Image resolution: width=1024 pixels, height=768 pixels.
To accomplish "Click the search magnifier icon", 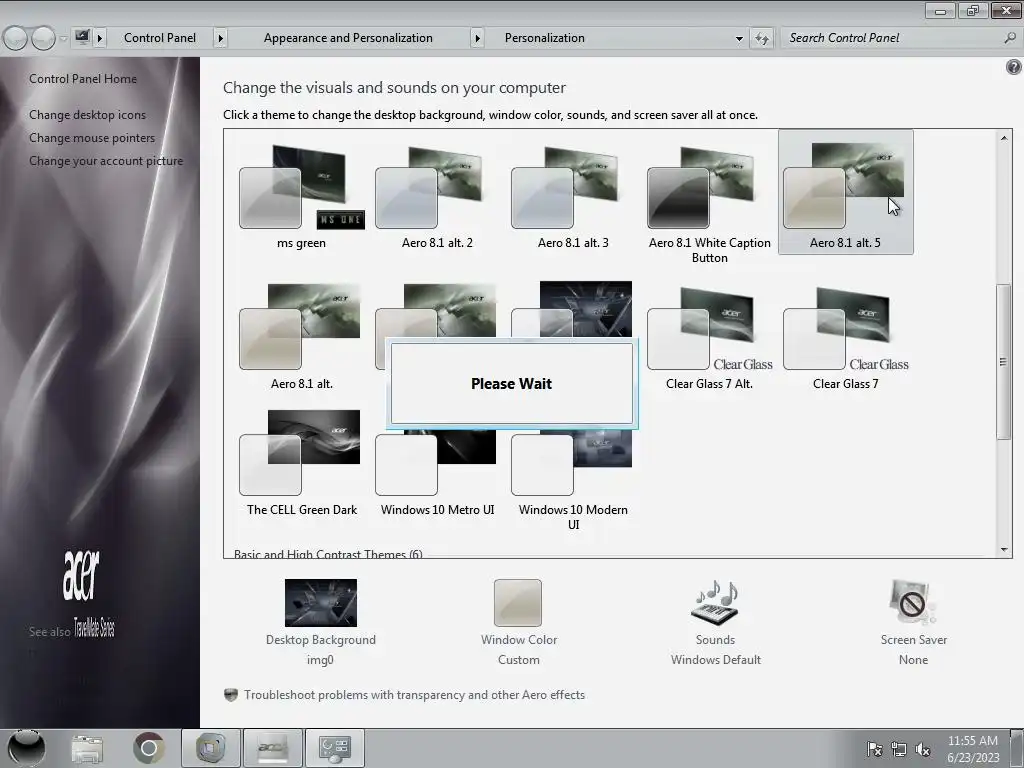I will [x=1010, y=38].
